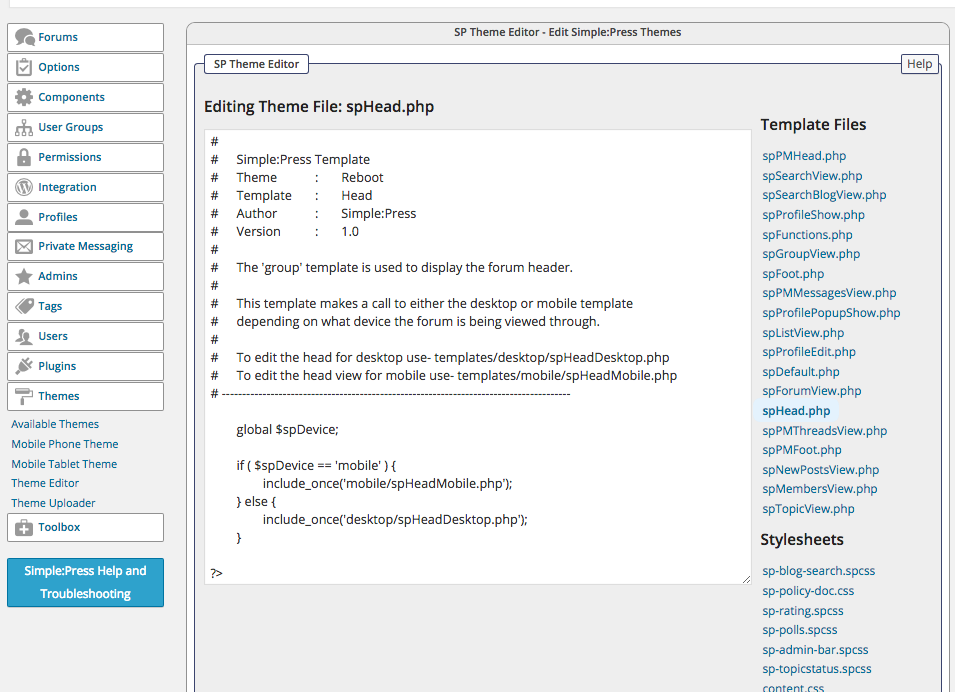Screen dimensions: 955x692
Task: Open the Plugins menu panel
Action: click(x=85, y=366)
